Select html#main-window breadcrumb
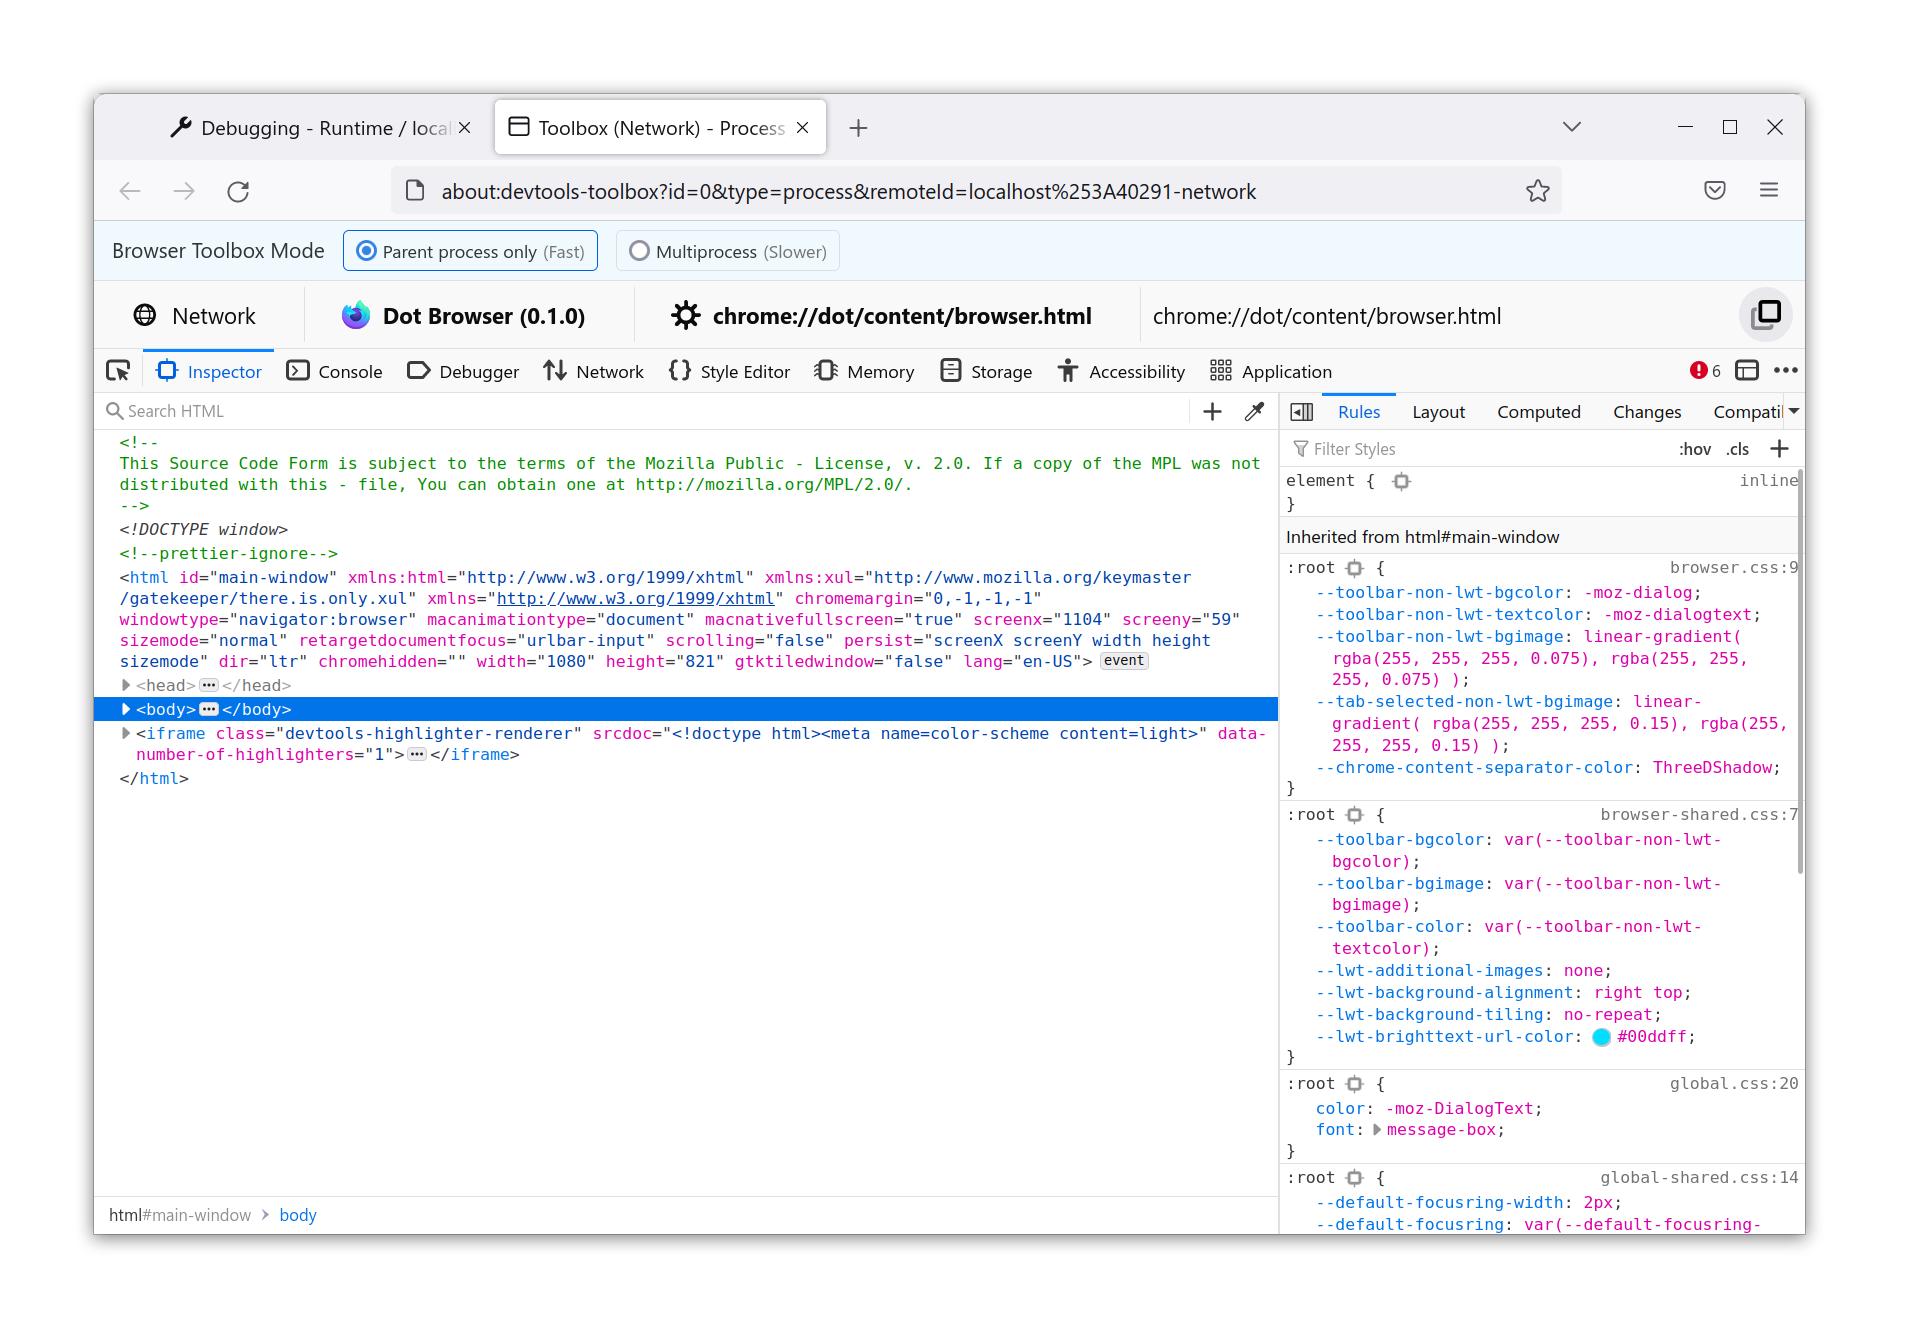 (x=180, y=1215)
